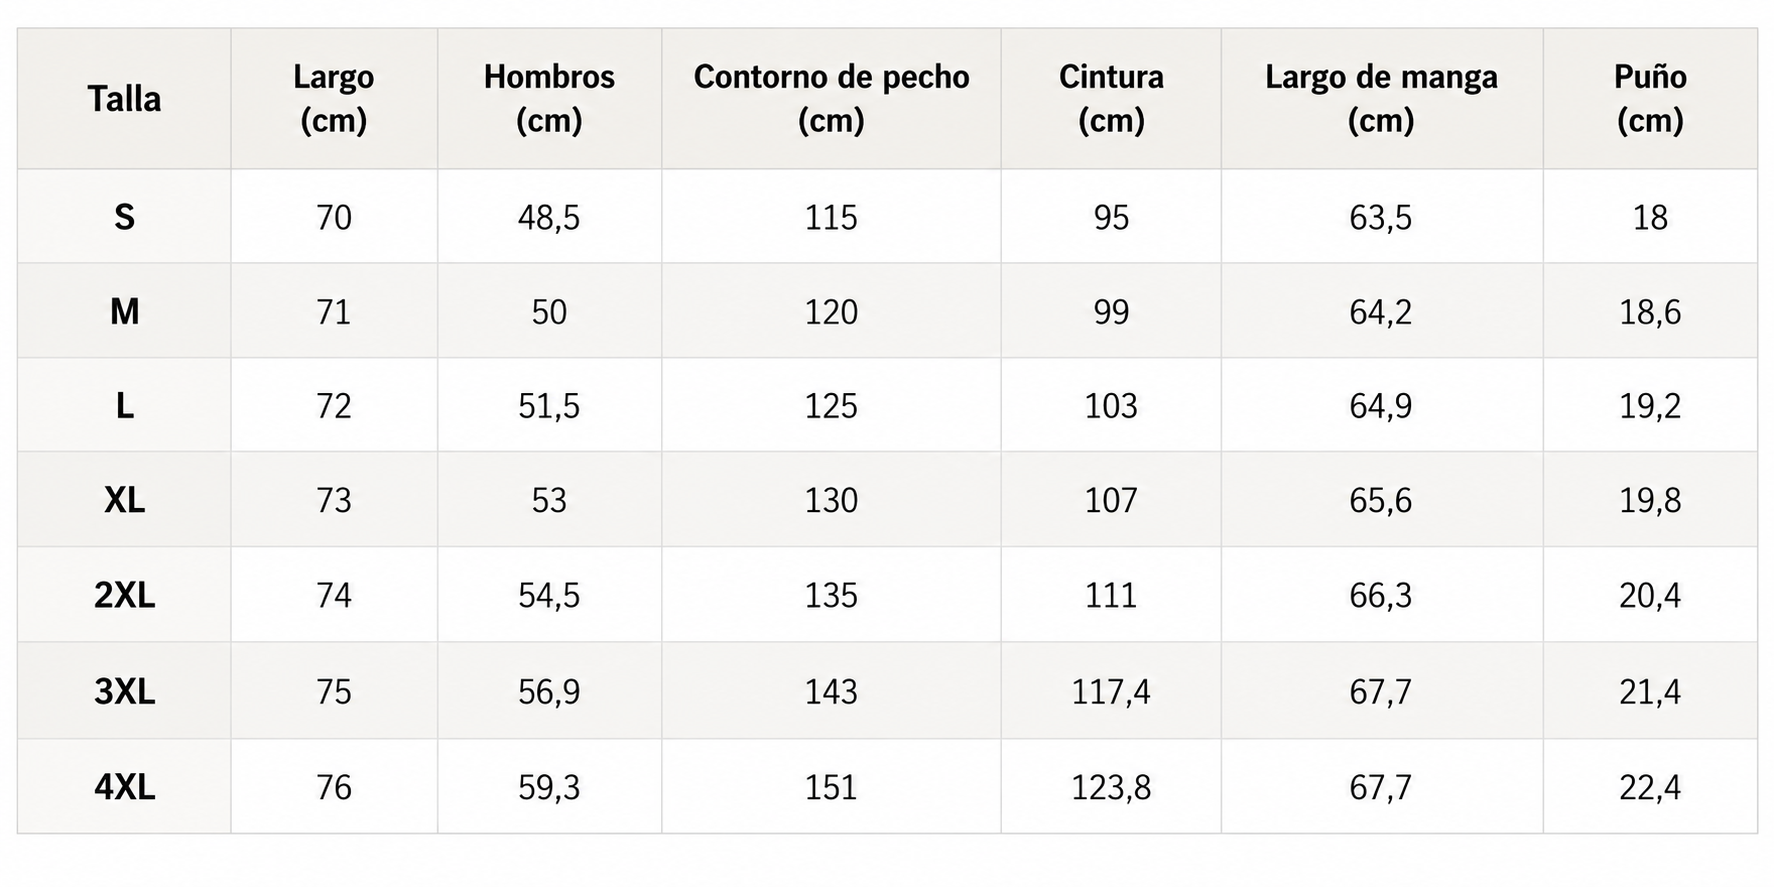Select the Hombros (cm) header cell

[x=549, y=99]
